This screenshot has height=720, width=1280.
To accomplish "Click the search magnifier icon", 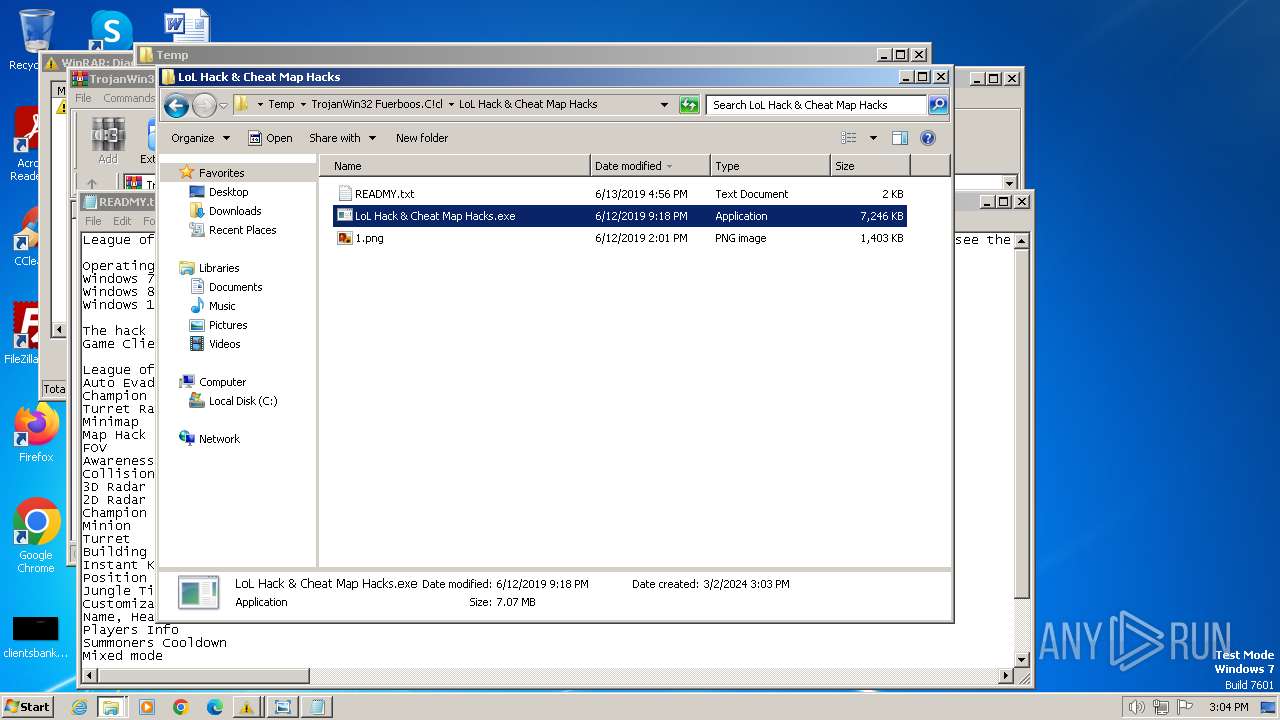I will coord(937,105).
